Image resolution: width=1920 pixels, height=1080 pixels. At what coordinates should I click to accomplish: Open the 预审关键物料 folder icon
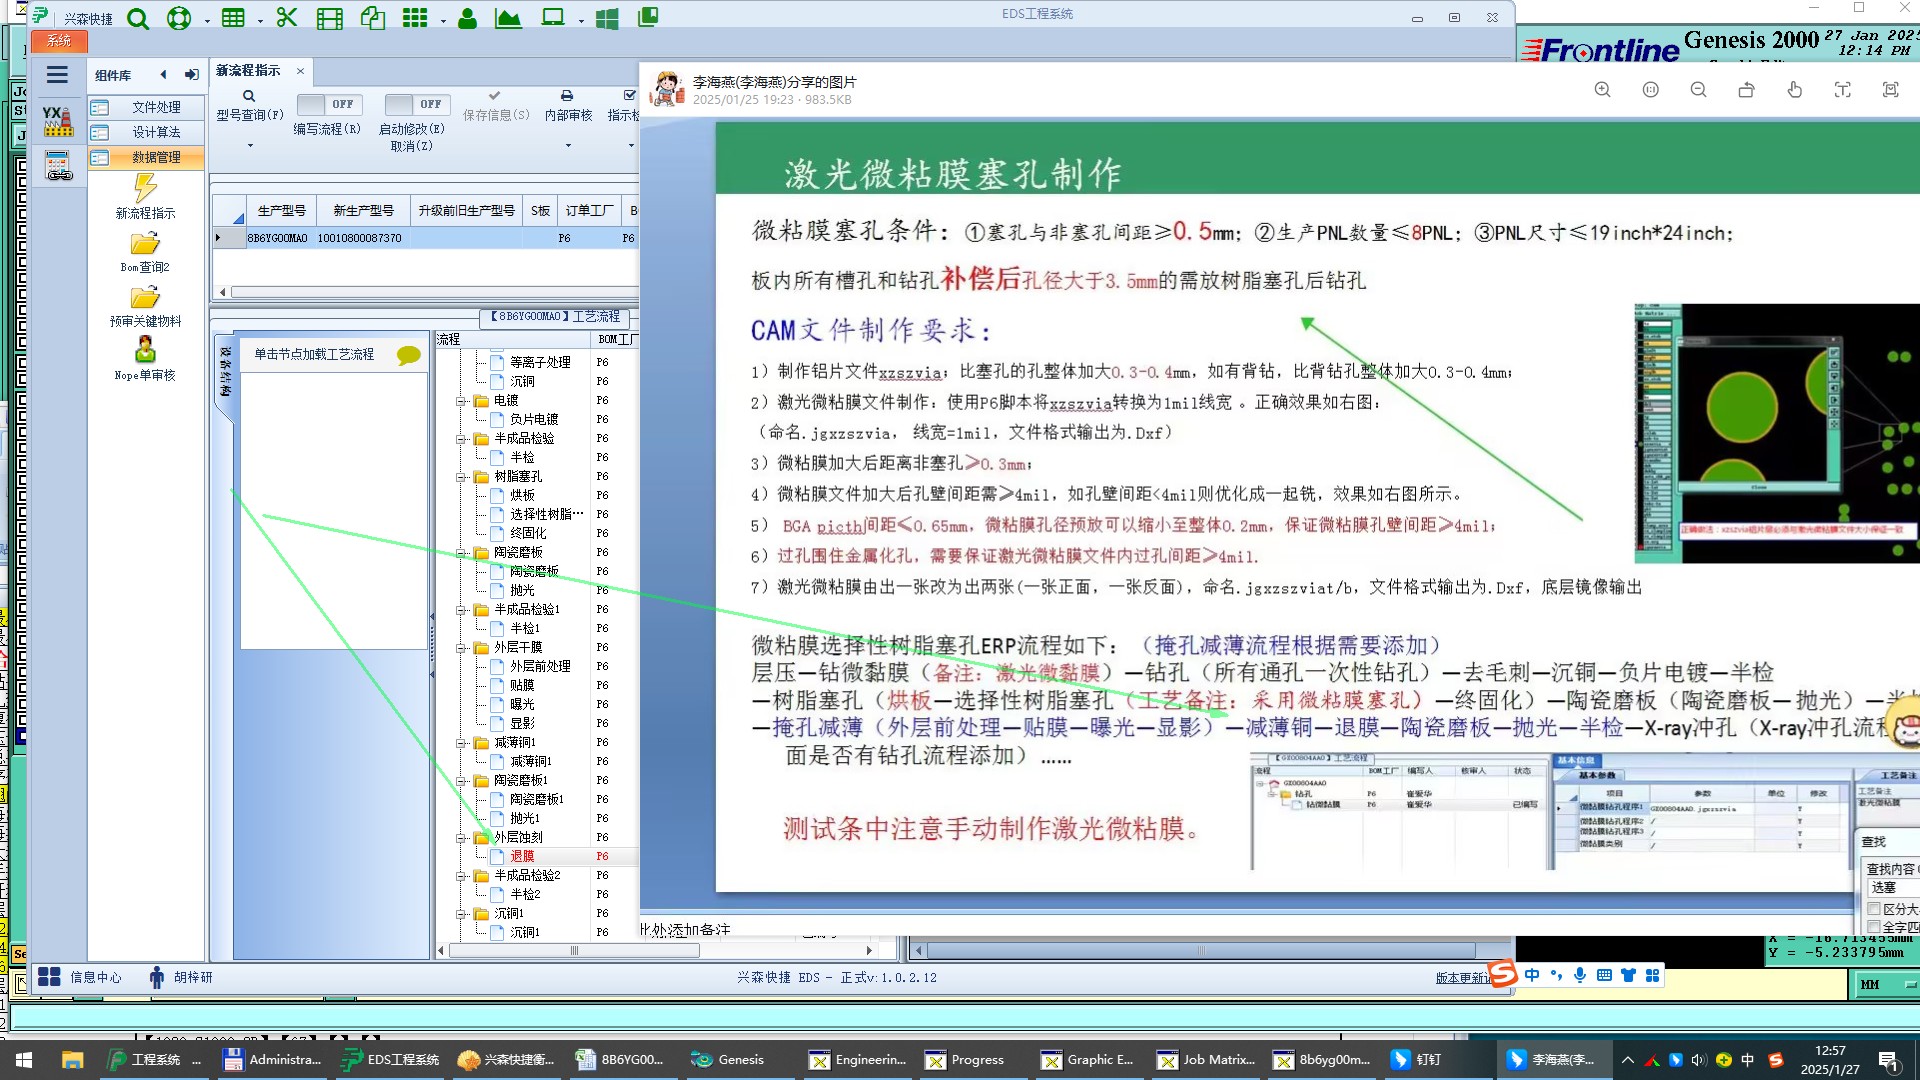click(145, 297)
